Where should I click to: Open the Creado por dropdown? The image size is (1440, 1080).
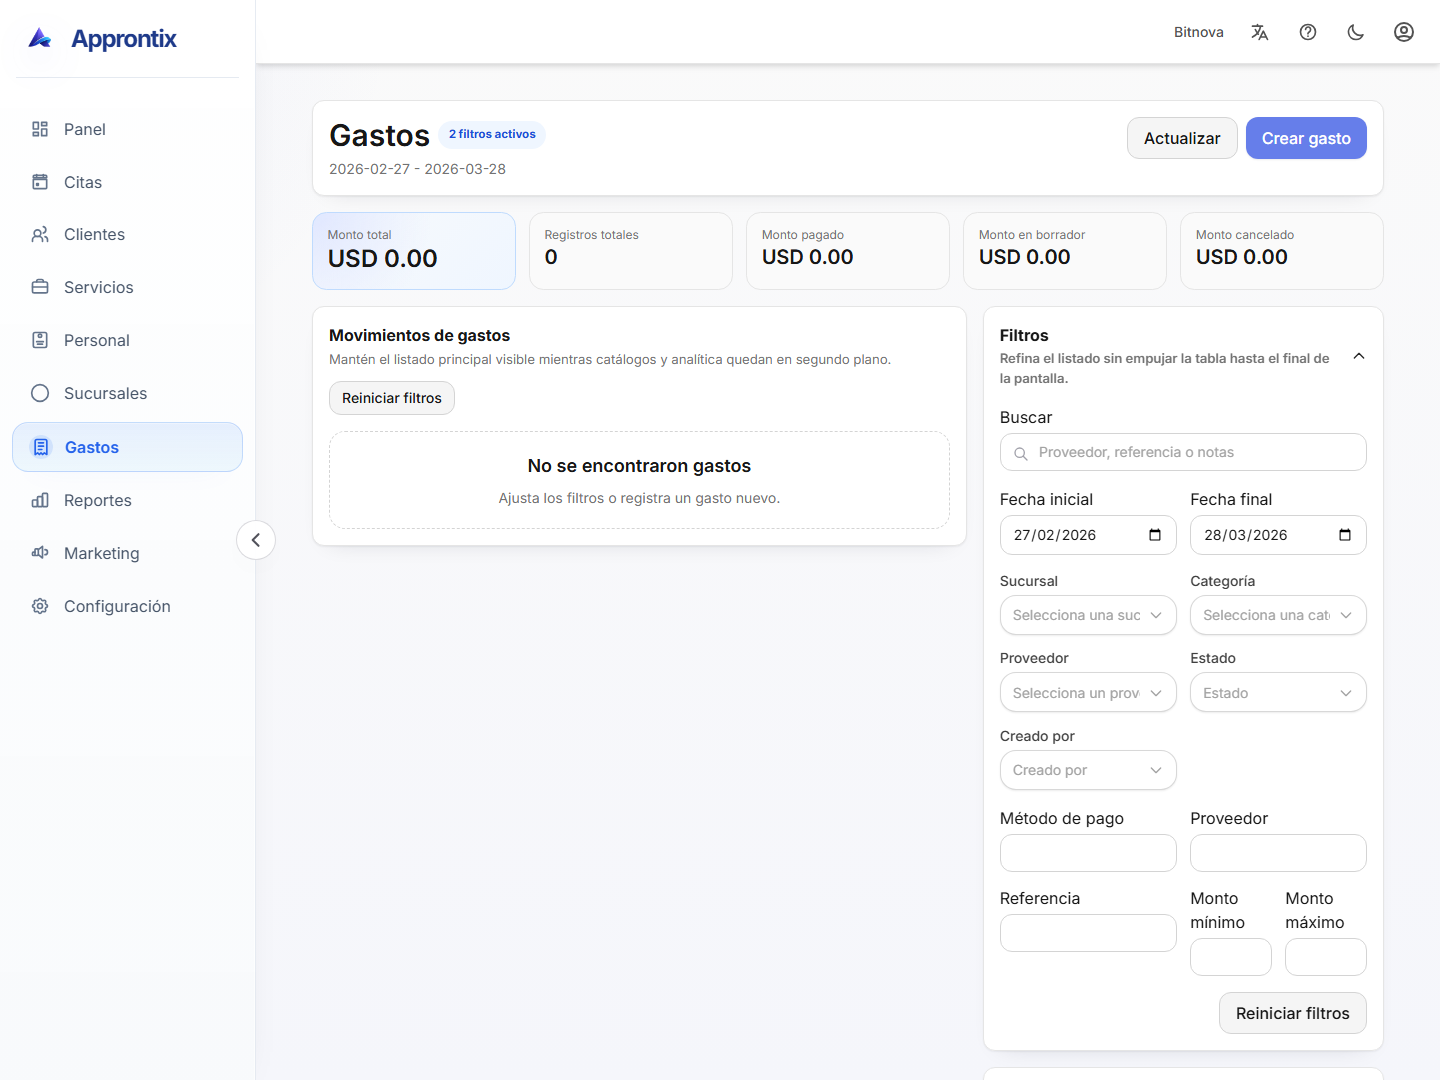[x=1088, y=770]
